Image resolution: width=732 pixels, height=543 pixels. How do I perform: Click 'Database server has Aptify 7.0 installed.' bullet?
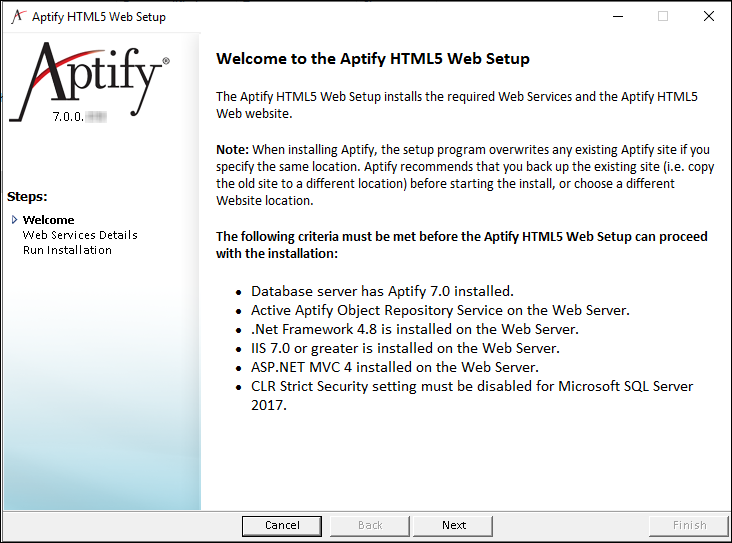[x=382, y=291]
